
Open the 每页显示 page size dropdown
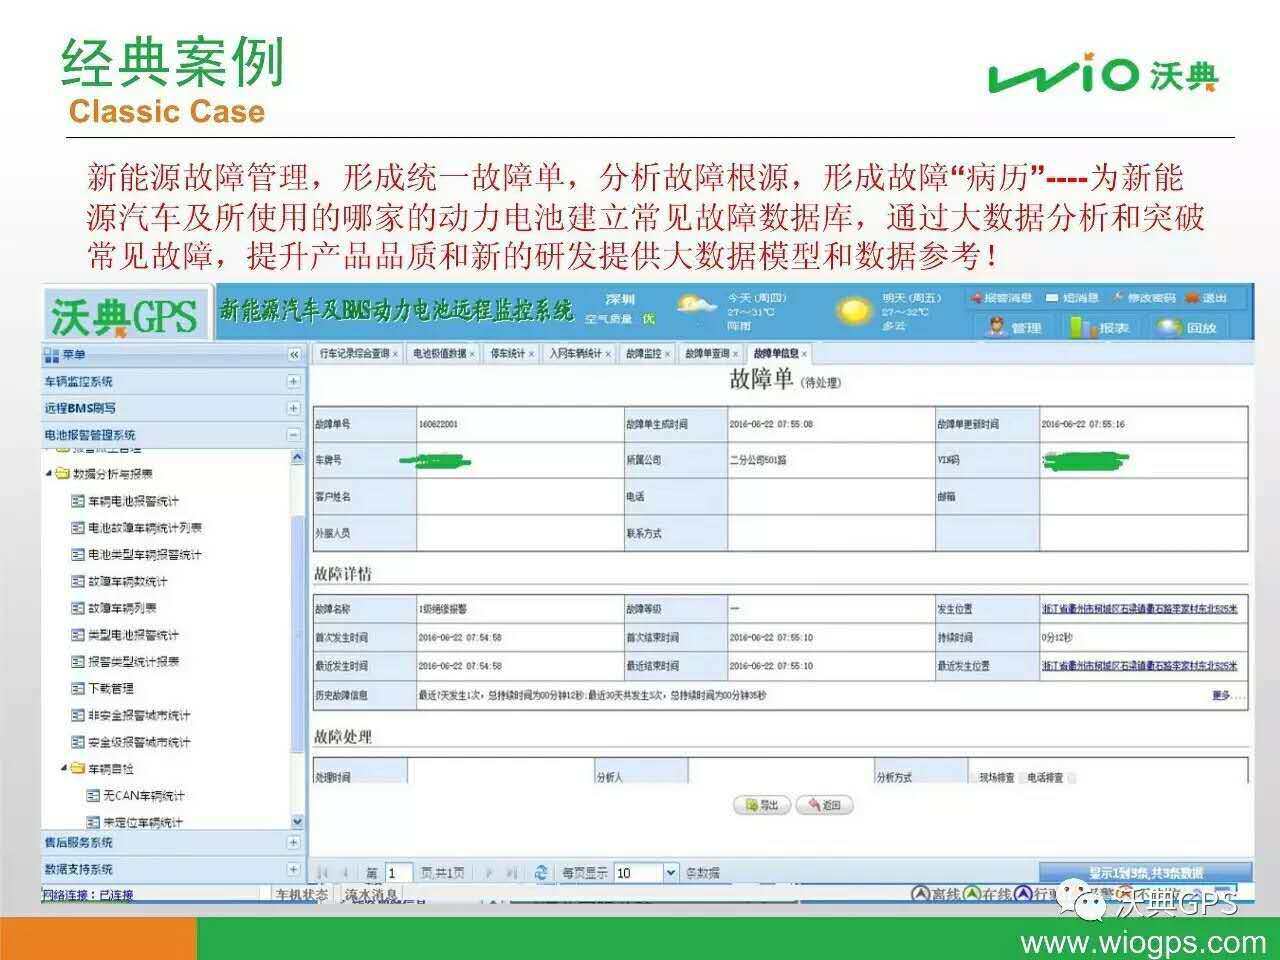pos(670,873)
